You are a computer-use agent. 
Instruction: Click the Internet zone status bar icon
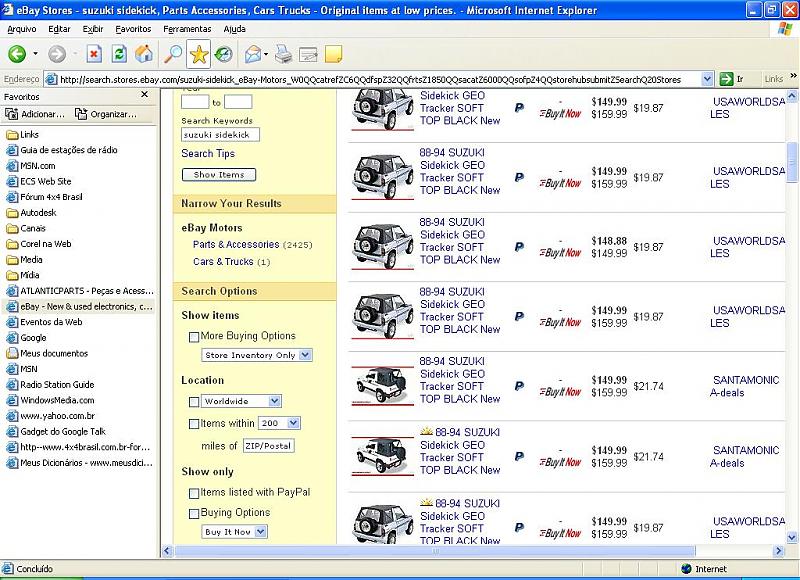[x=686, y=569]
